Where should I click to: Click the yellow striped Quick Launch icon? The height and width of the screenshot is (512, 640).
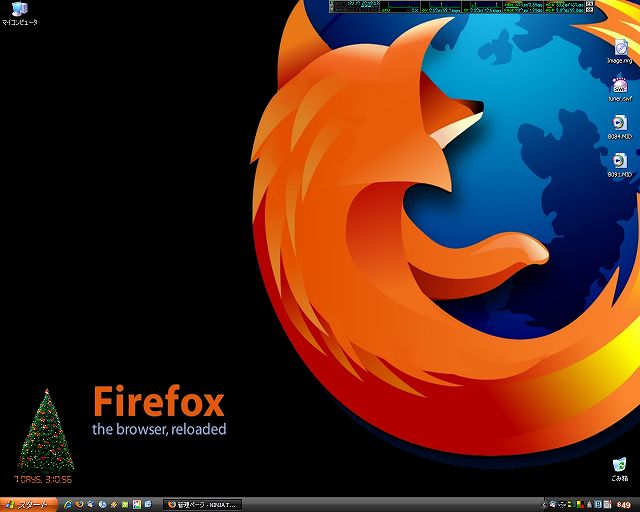pyautogui.click(x=114, y=505)
